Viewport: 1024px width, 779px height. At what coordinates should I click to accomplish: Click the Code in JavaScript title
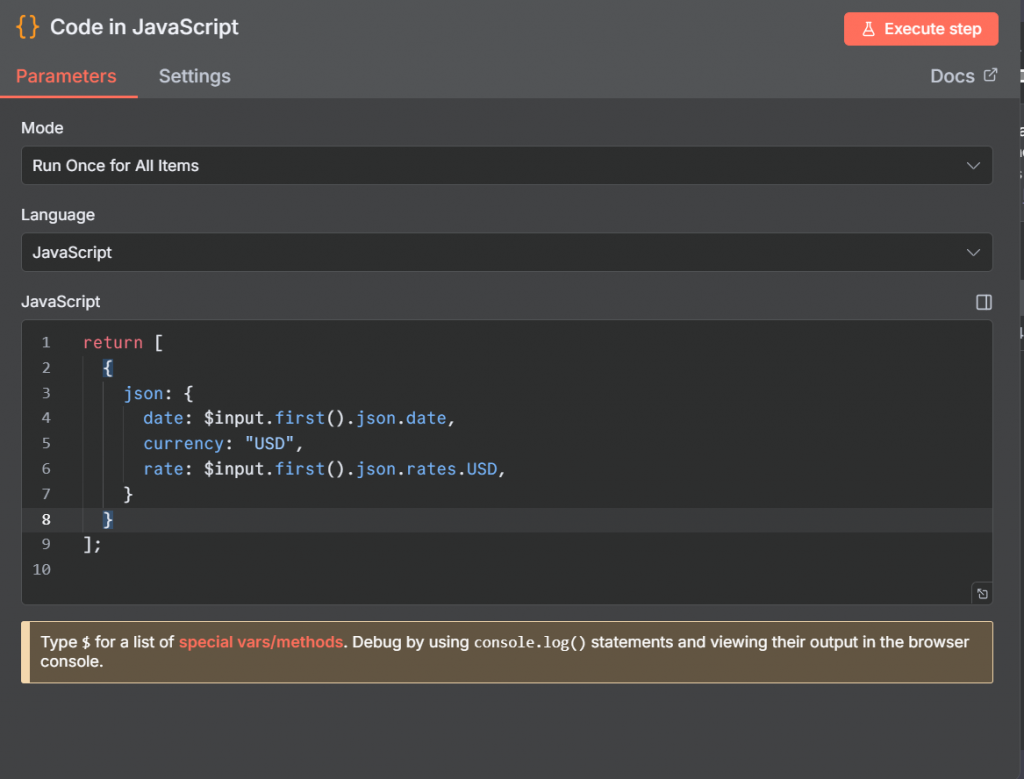click(x=144, y=27)
